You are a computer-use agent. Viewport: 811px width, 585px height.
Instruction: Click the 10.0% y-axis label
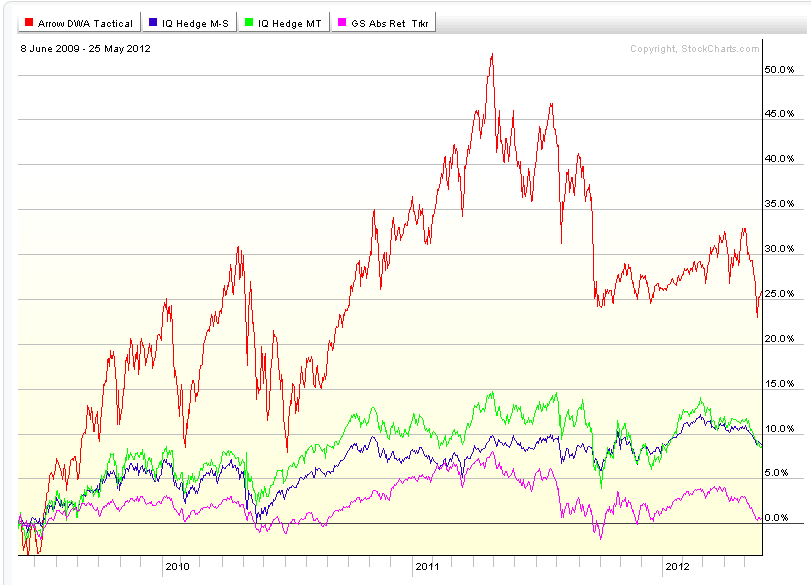[x=780, y=429]
